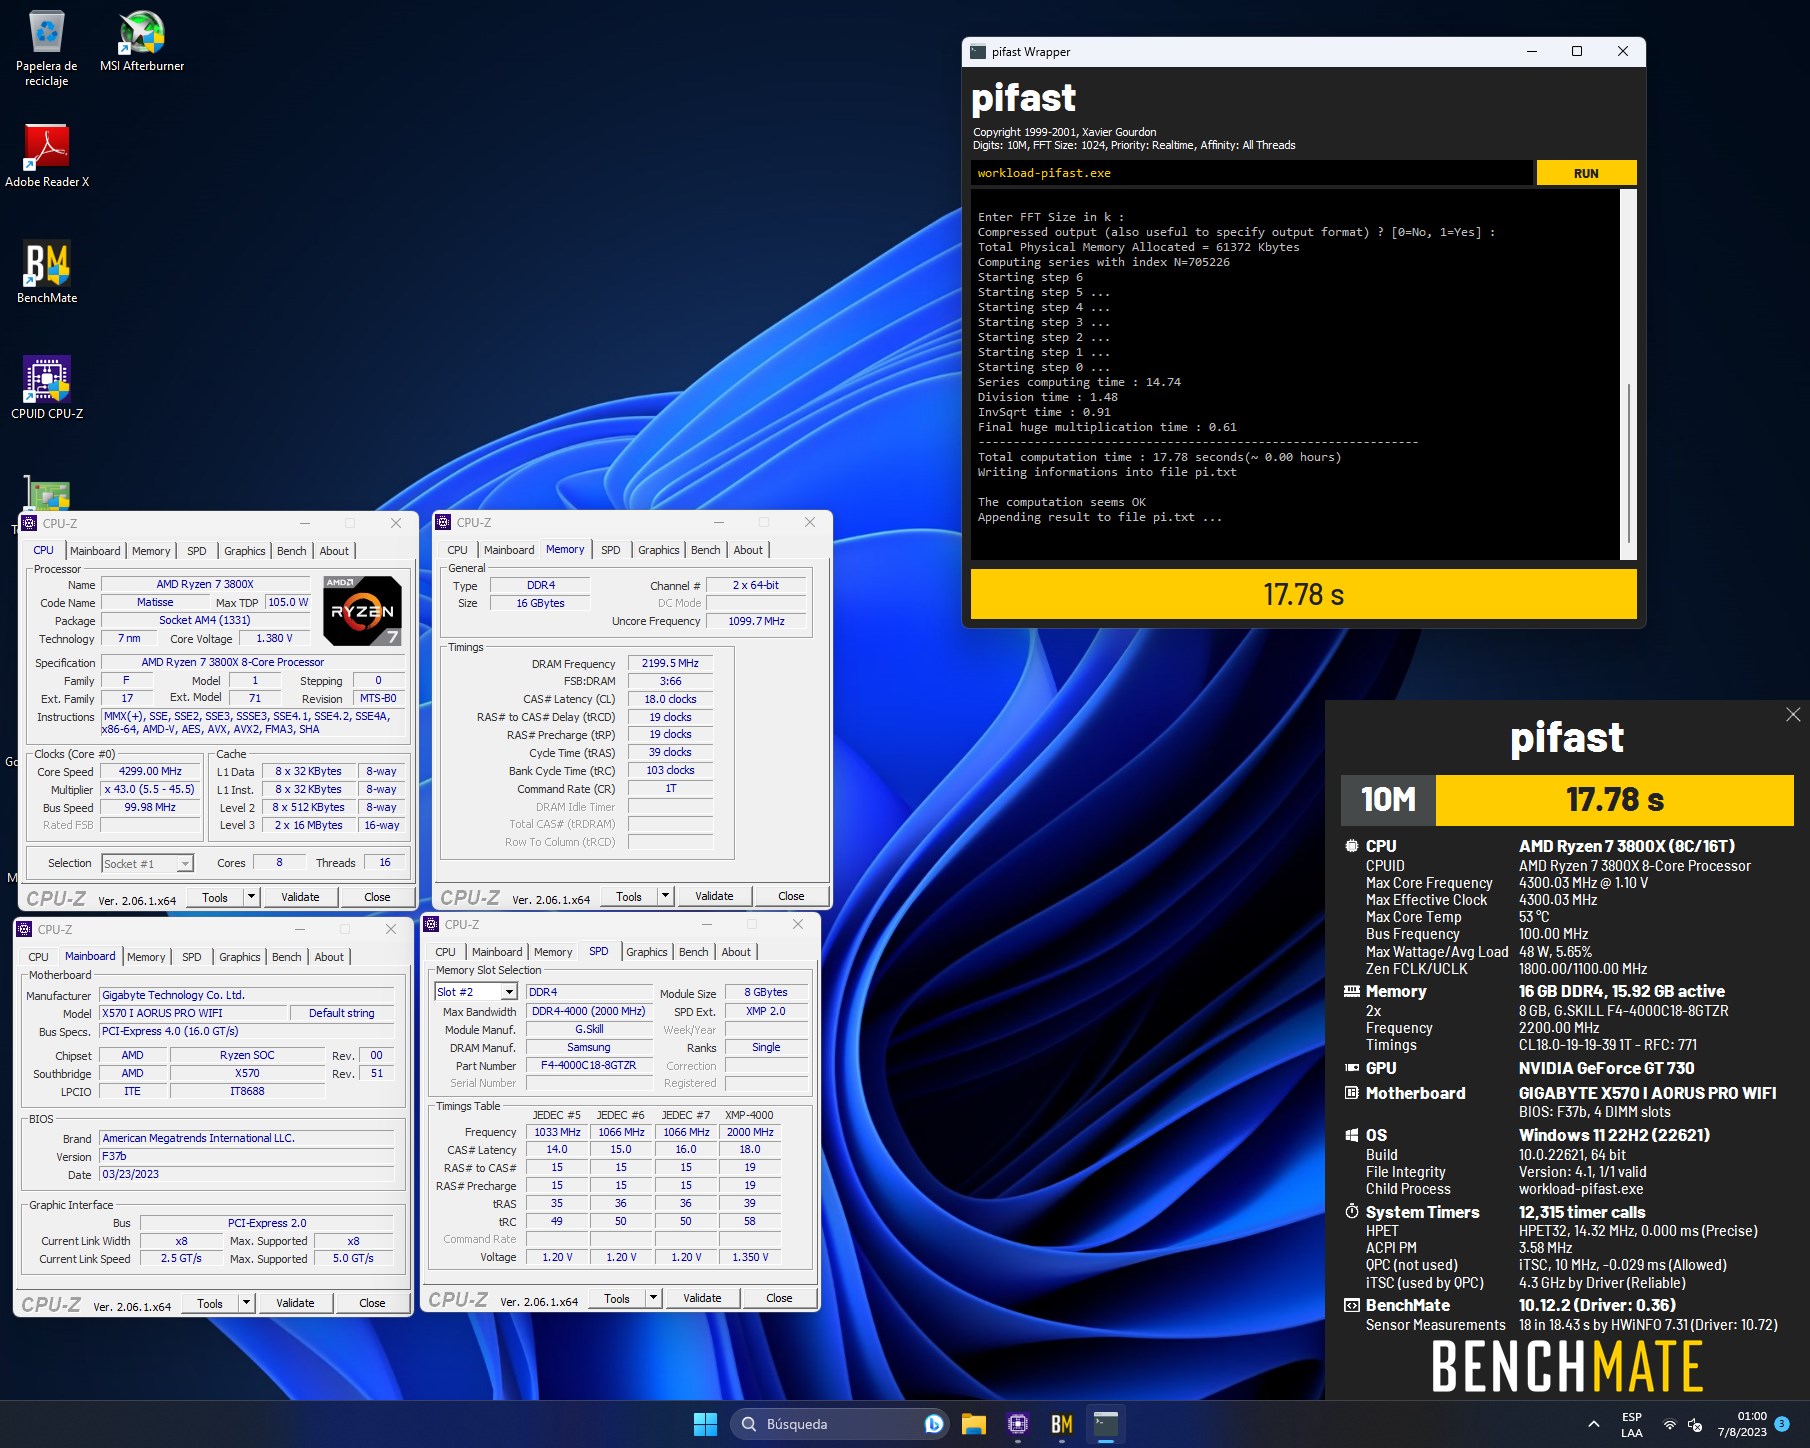This screenshot has height=1448, width=1810.
Task: Click the Motherboard icon in the BenchMate result panel
Action: [x=1352, y=1093]
